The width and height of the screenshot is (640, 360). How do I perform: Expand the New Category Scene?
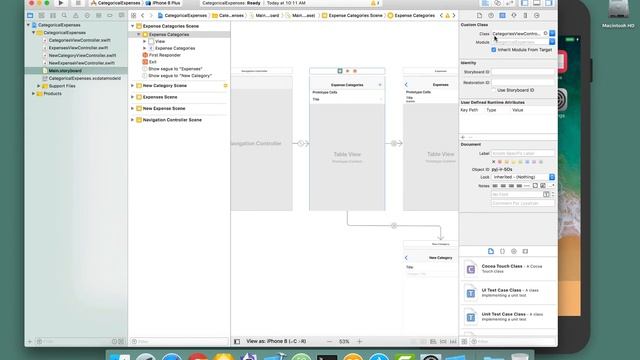point(132,86)
